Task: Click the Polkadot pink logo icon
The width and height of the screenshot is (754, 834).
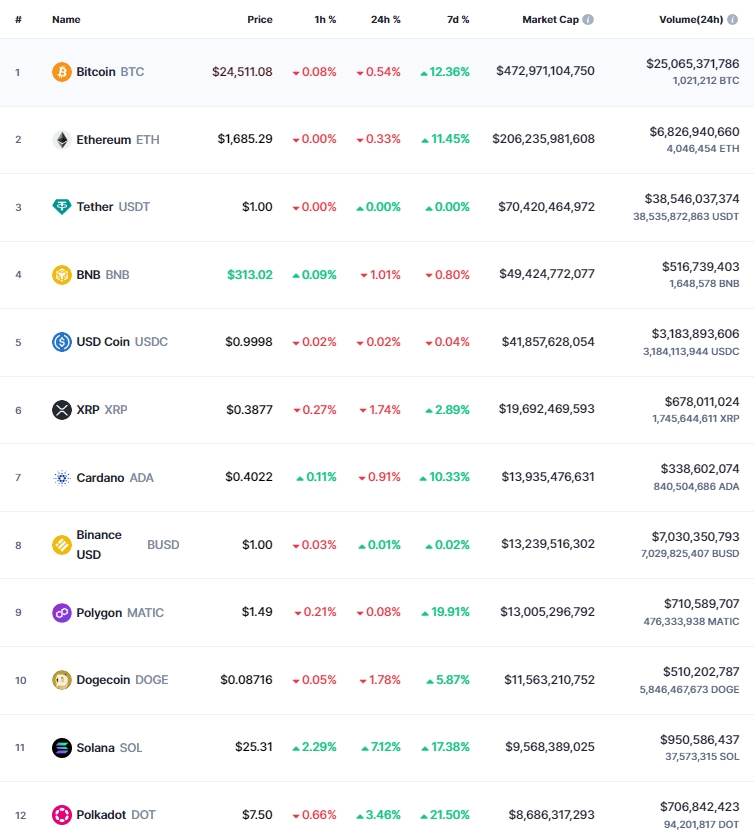Action: coord(62,815)
